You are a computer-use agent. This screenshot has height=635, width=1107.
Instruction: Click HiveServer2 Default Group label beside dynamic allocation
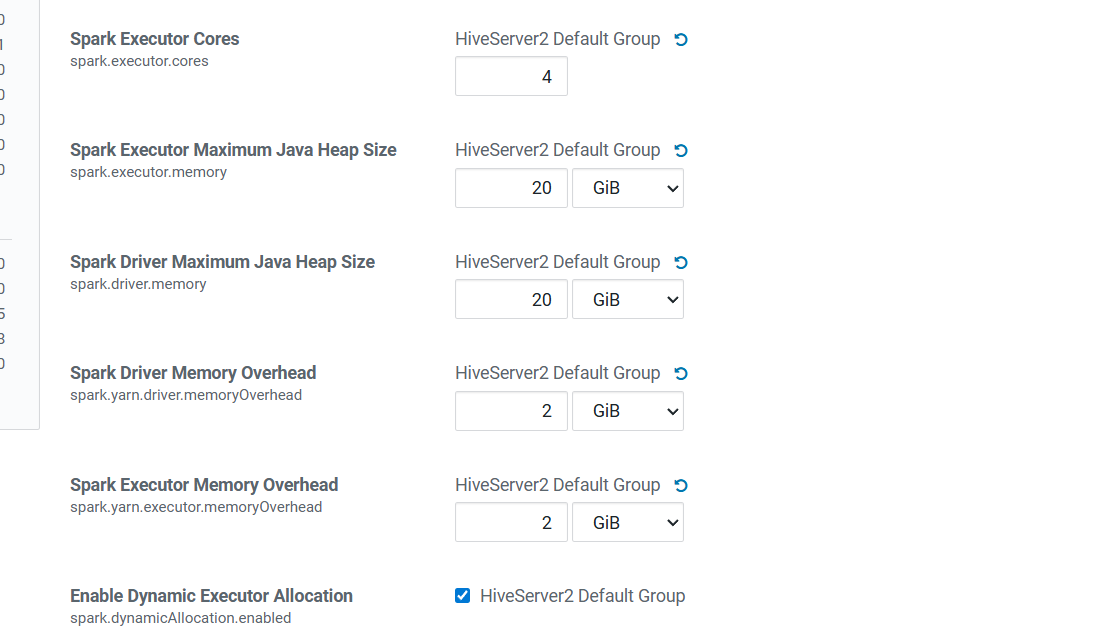coord(582,596)
